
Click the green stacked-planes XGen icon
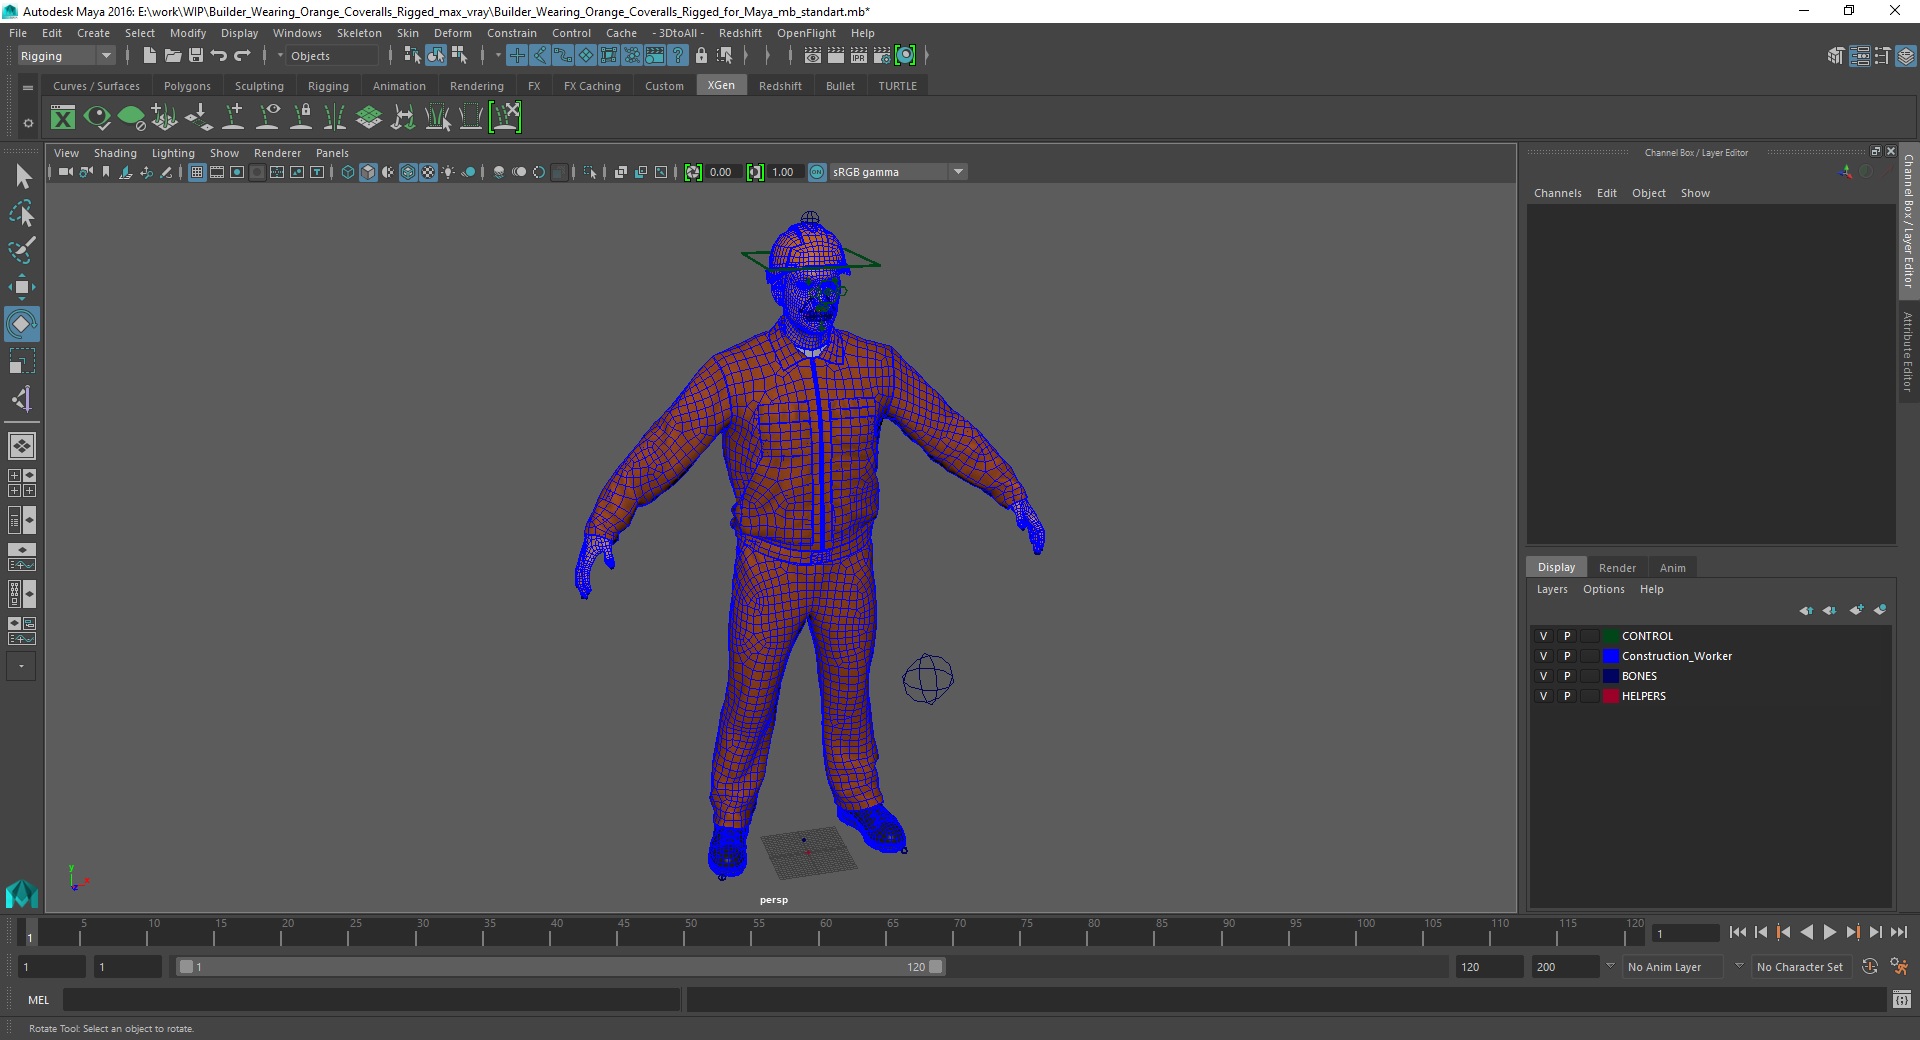[369, 118]
